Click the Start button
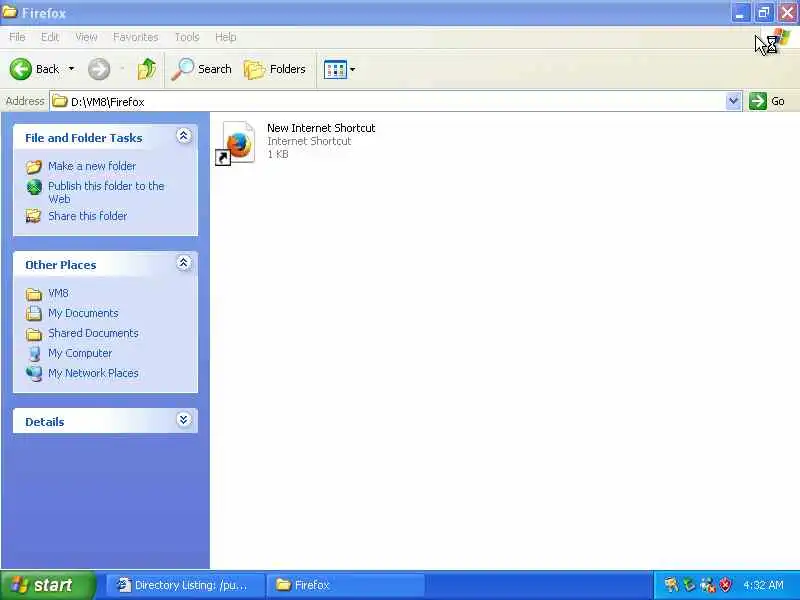The height and width of the screenshot is (600, 800). click(47, 585)
